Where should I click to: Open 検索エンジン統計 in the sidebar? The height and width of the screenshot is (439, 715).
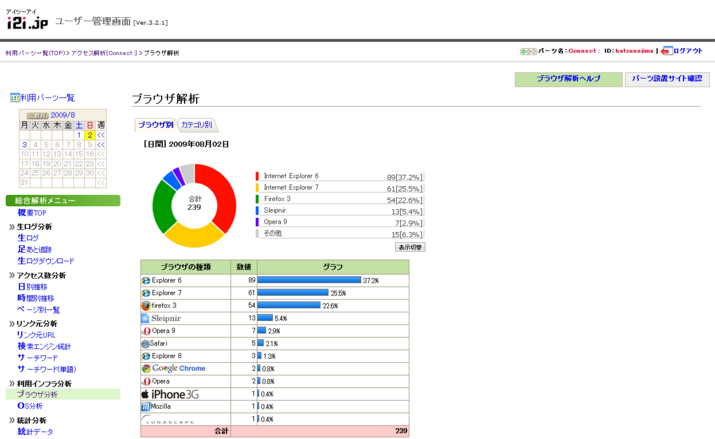click(44, 346)
